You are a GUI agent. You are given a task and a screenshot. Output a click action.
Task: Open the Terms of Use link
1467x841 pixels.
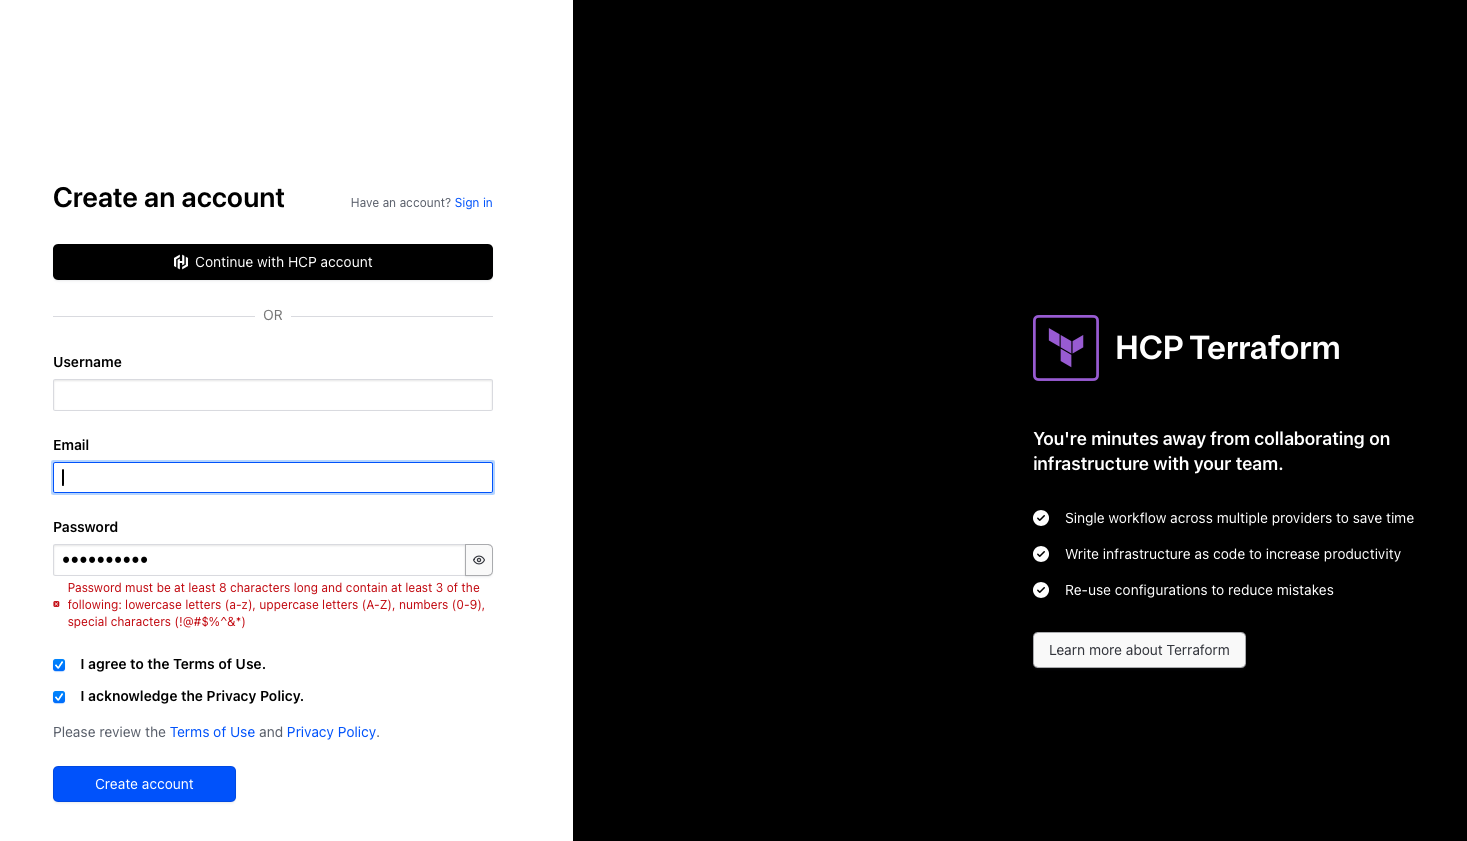pyautogui.click(x=212, y=732)
